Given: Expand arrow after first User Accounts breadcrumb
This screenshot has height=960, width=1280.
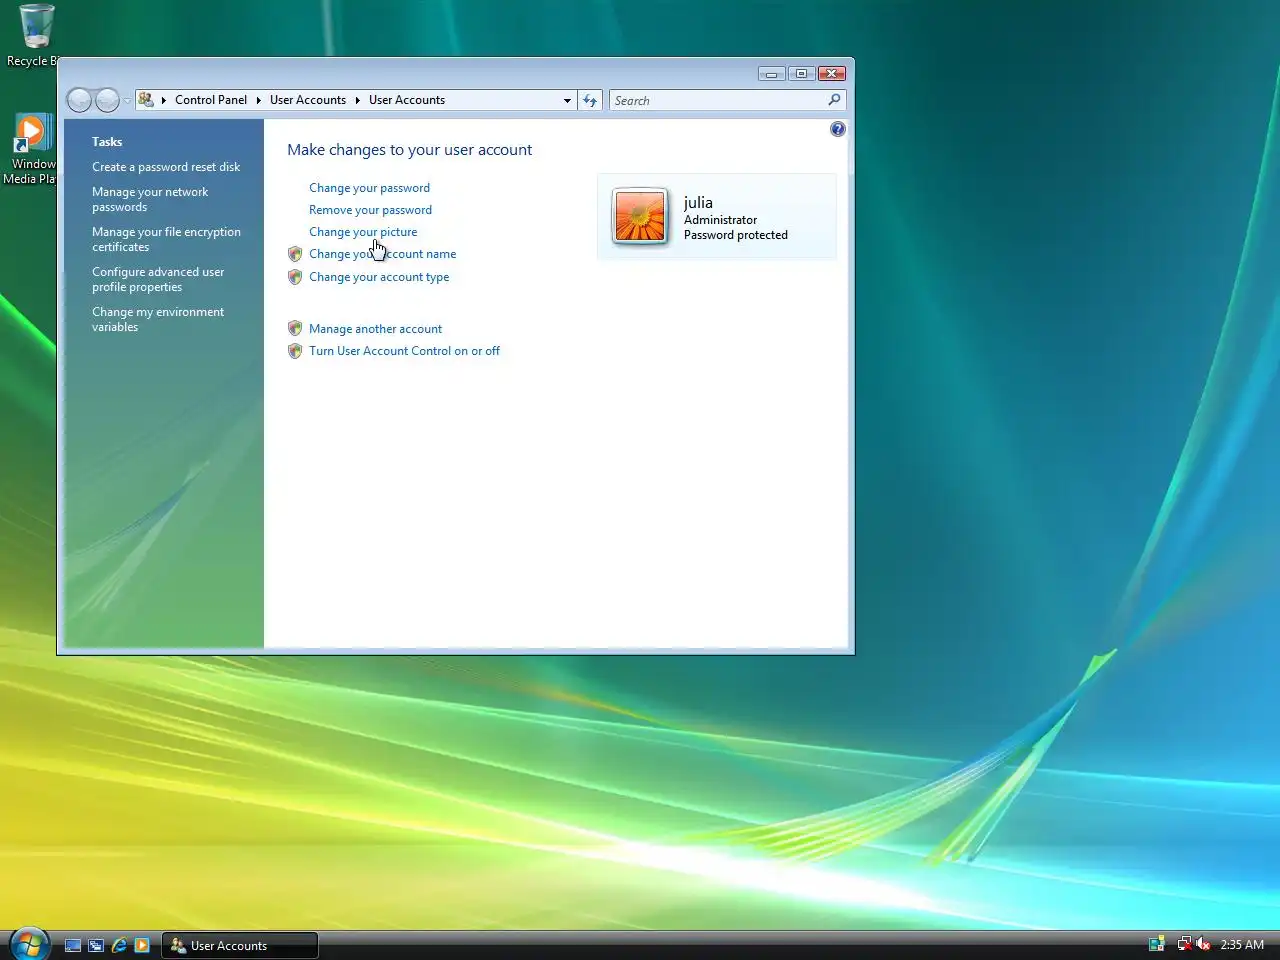Looking at the screenshot, I should 357,100.
